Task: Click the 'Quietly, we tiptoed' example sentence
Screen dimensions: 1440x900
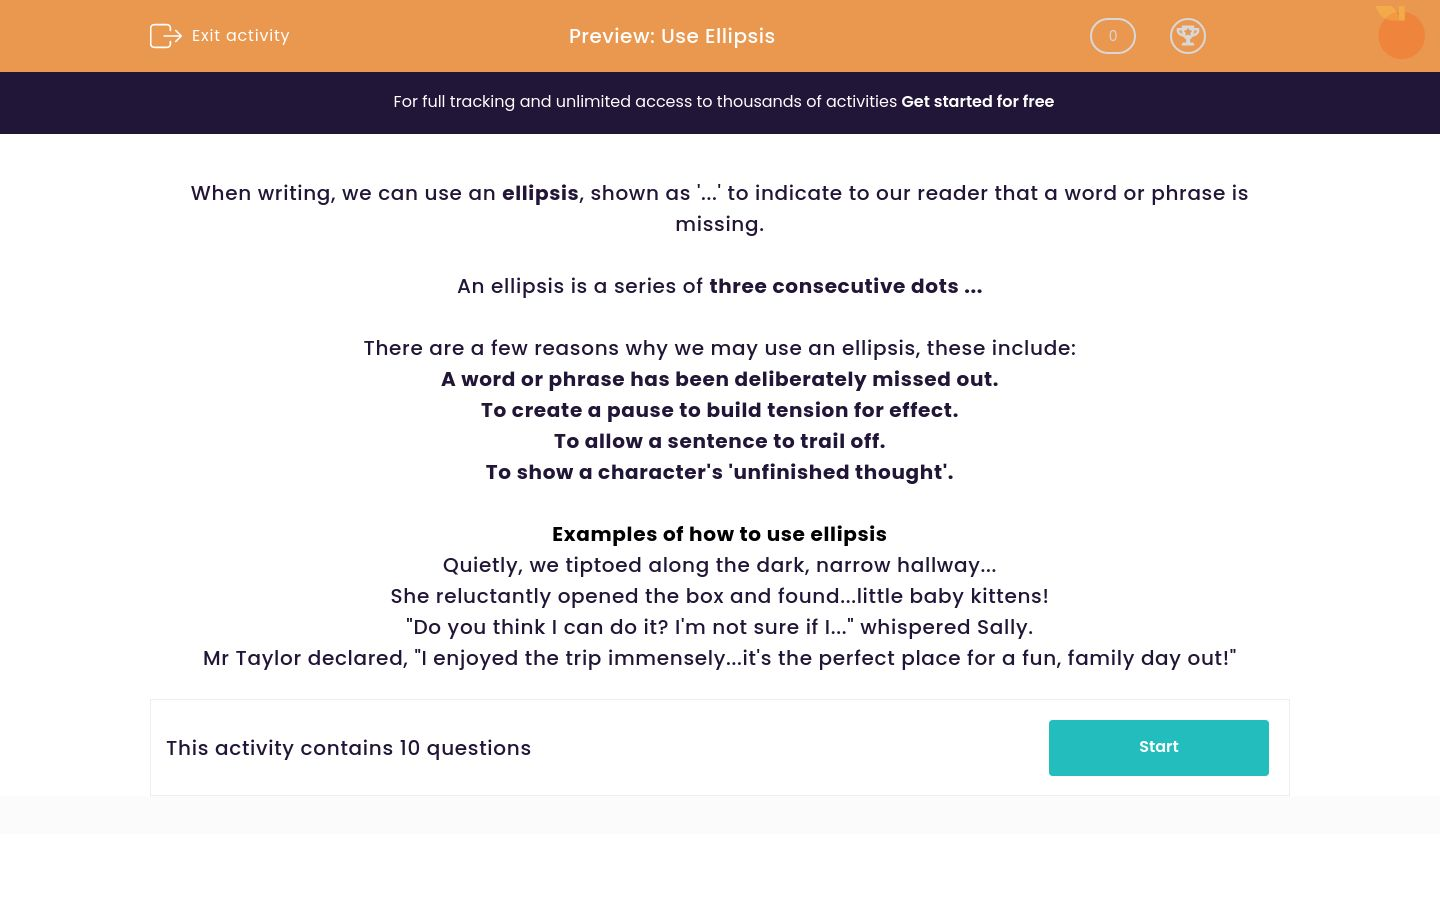Action: (719, 565)
